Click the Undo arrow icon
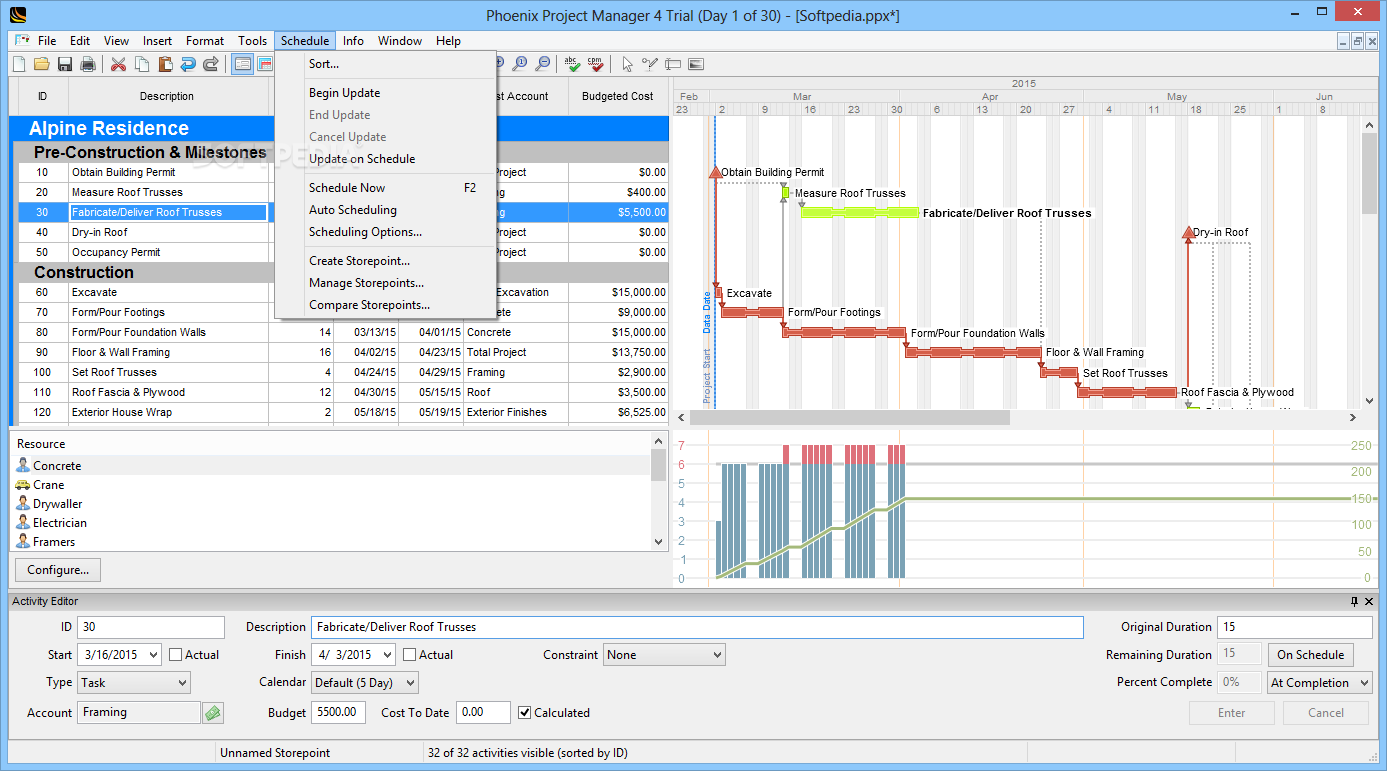Image resolution: width=1387 pixels, height=771 pixels. coord(188,64)
